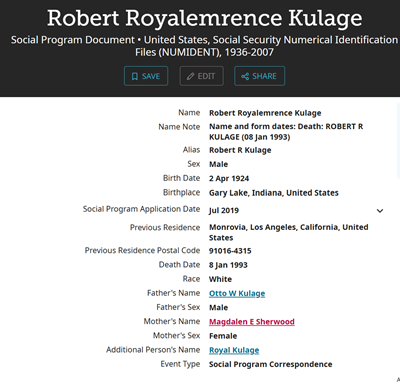Click the Previous Residence Postal Code label

click(142, 250)
